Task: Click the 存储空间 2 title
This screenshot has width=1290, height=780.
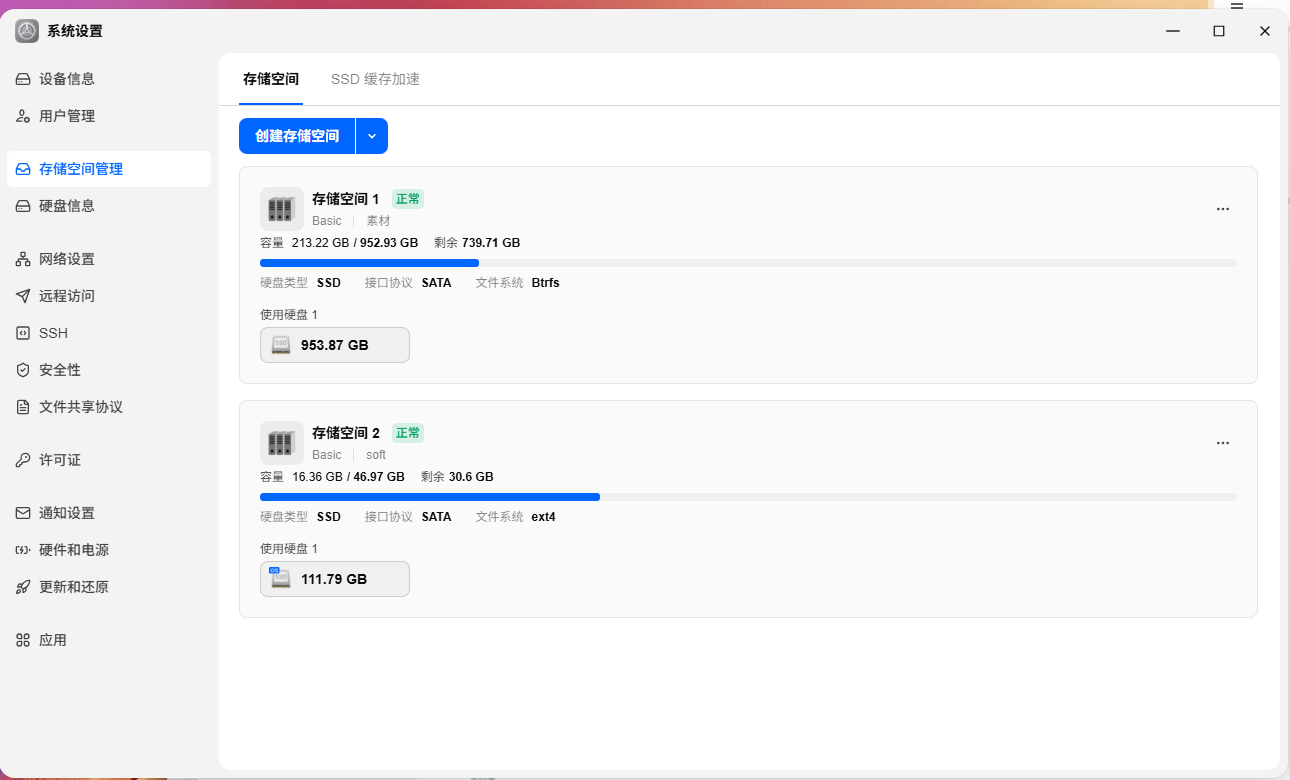Action: tap(346, 433)
